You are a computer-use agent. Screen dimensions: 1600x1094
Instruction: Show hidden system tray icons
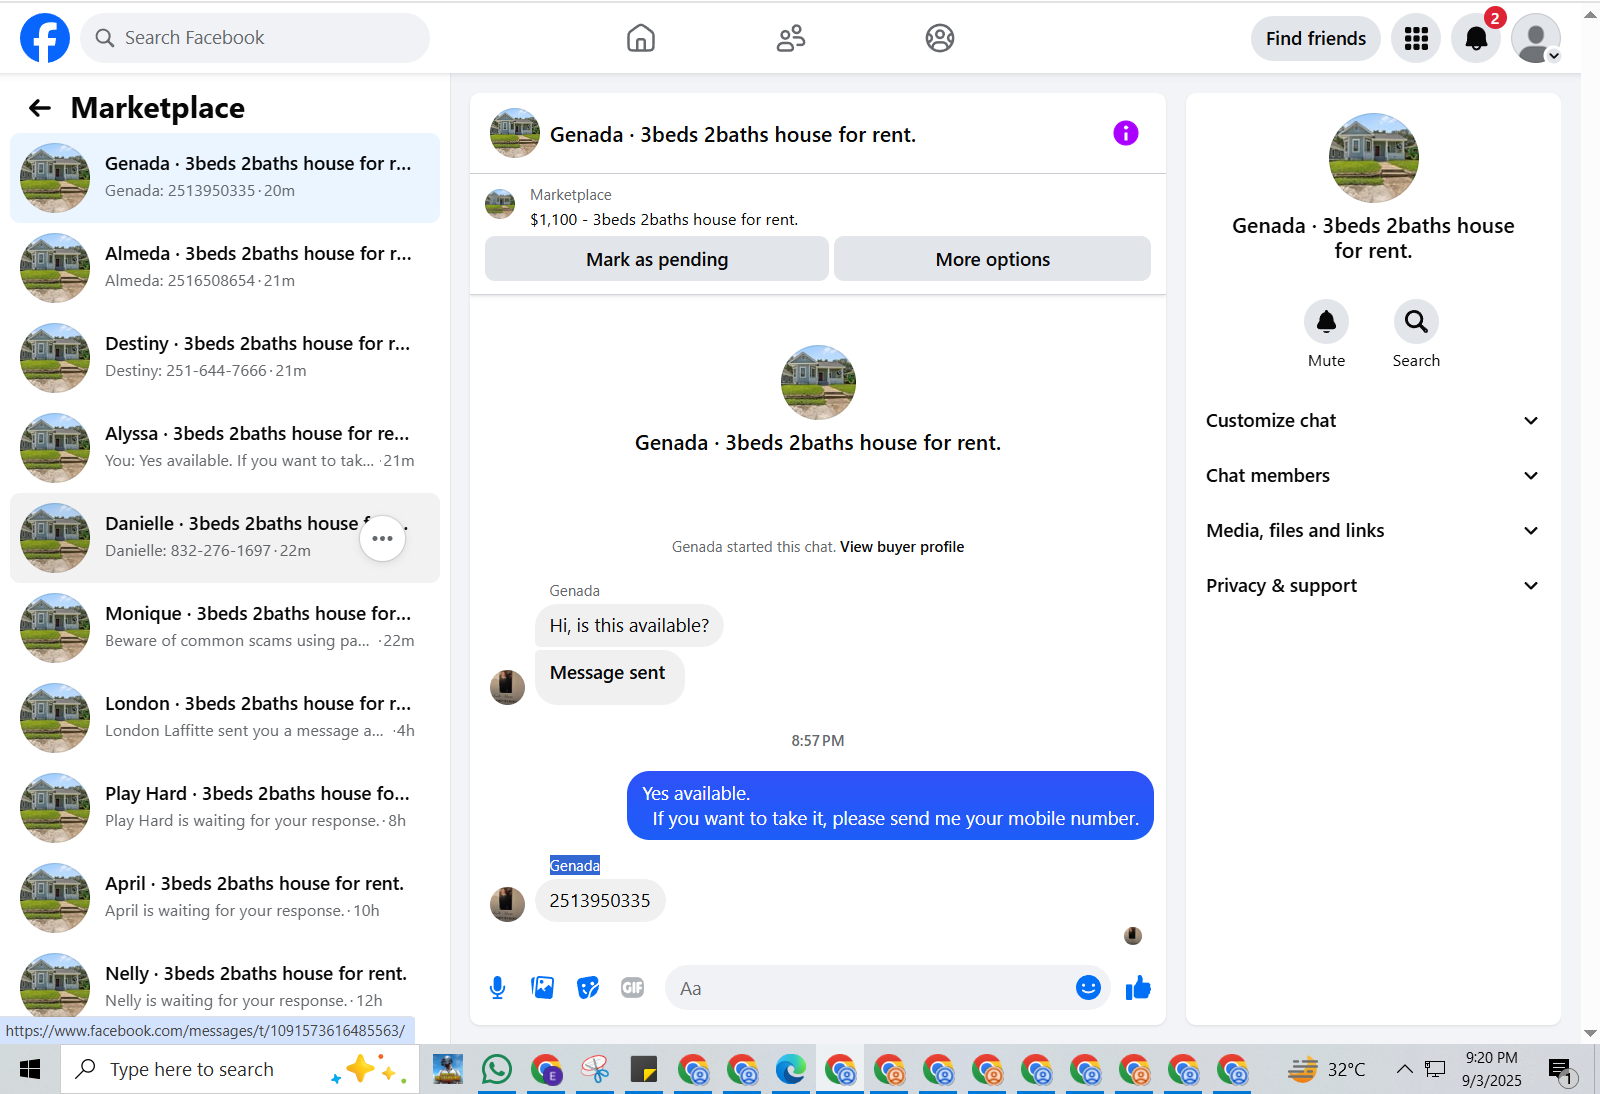coord(1404,1069)
